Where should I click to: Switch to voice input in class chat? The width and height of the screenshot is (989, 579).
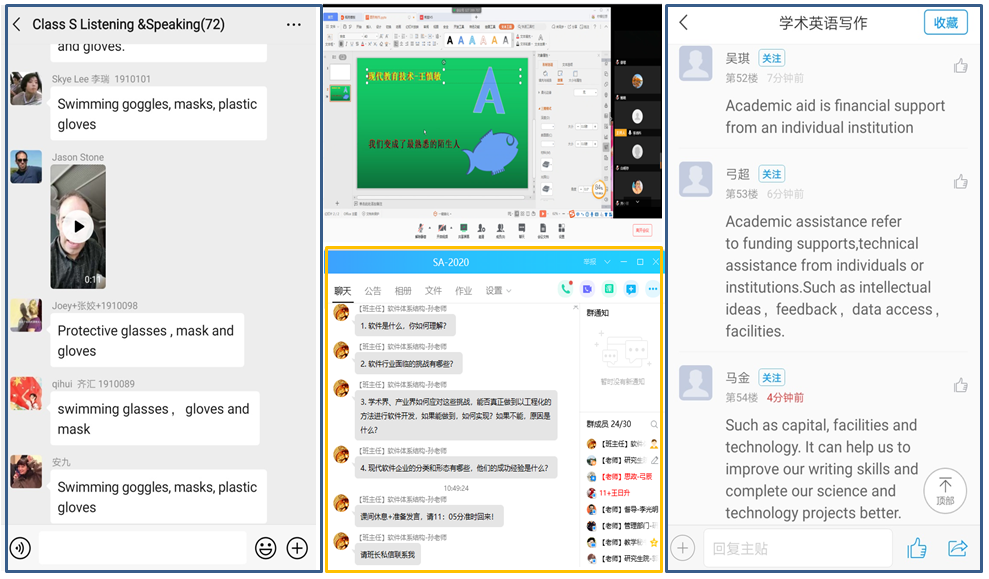(20, 548)
